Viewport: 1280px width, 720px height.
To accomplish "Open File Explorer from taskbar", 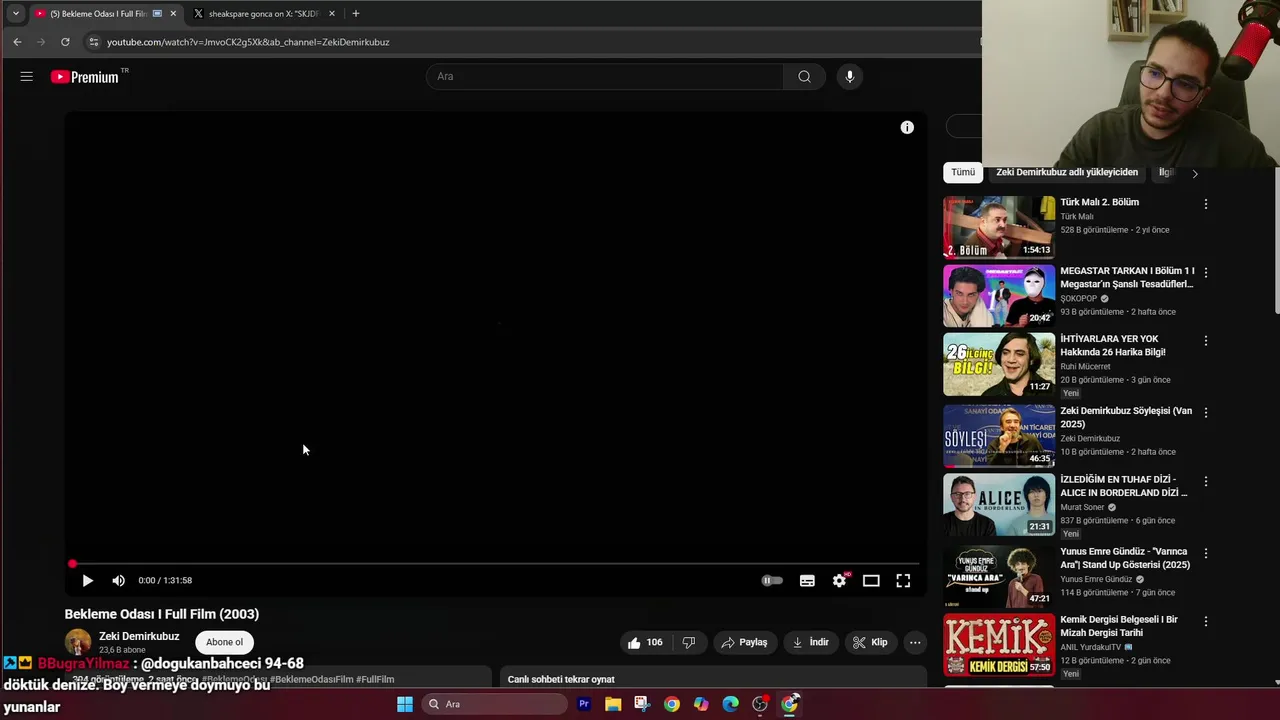I will click(613, 704).
